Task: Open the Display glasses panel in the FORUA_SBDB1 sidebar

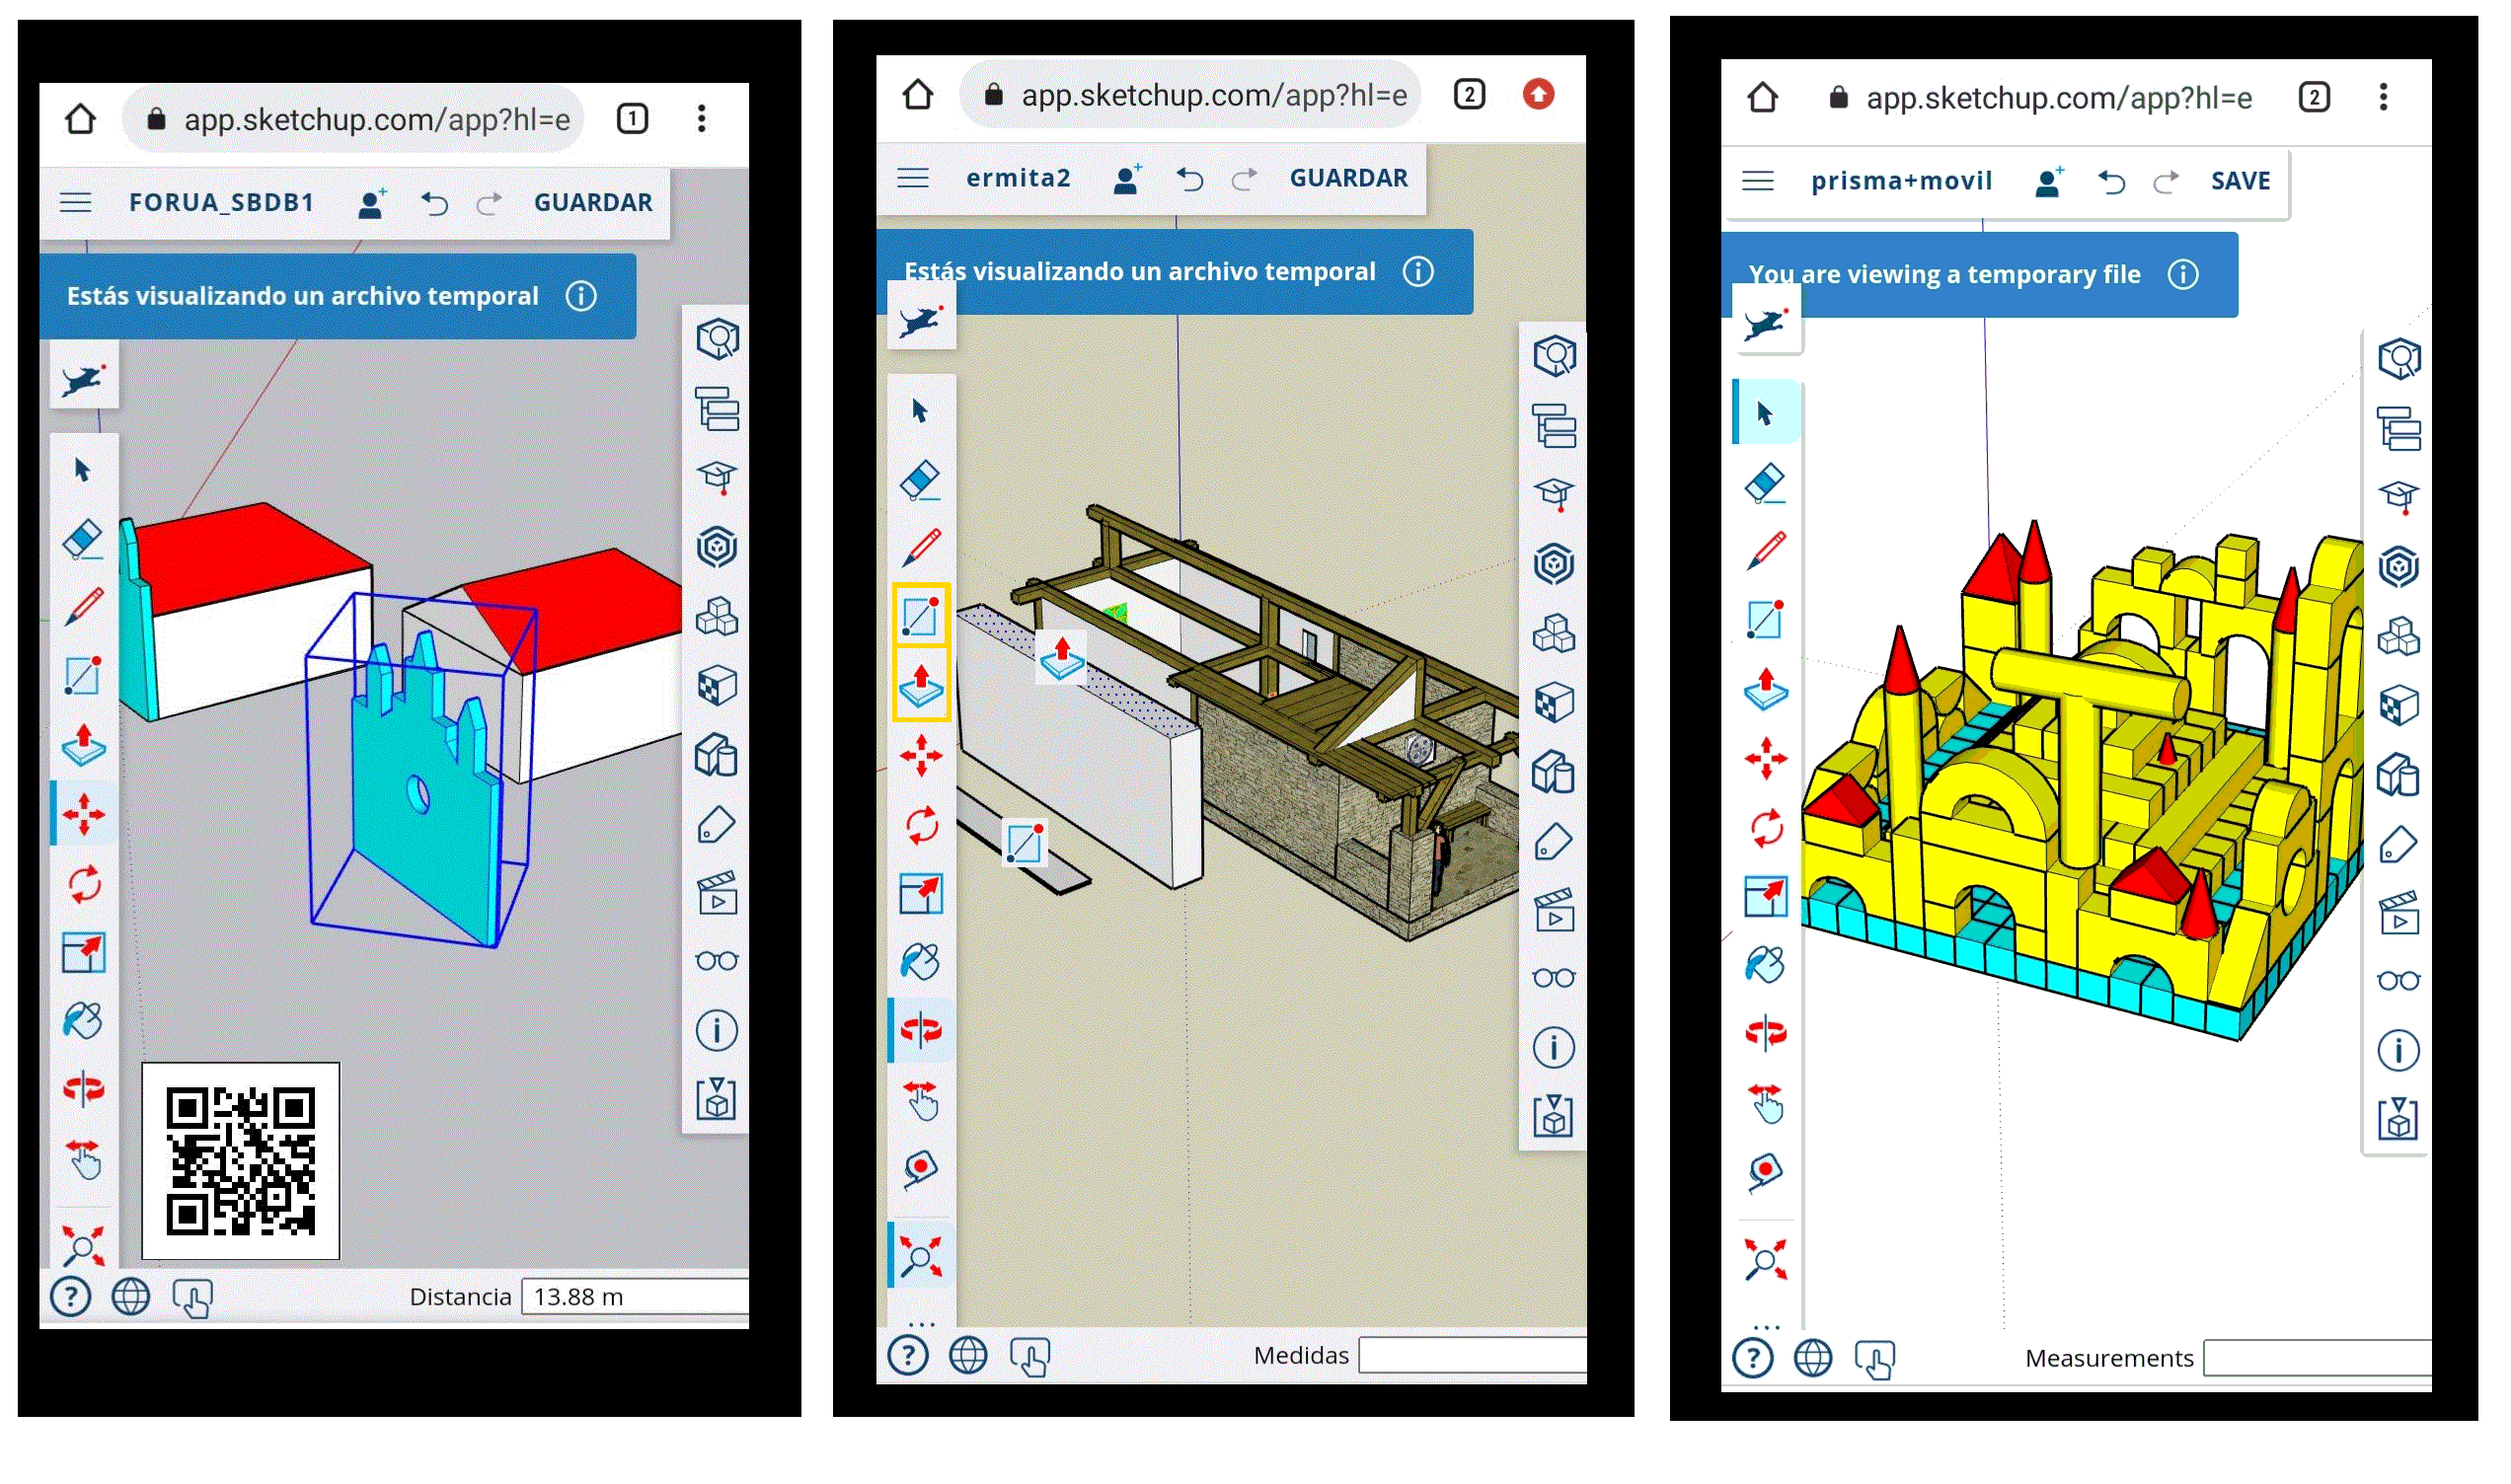Action: click(x=717, y=962)
